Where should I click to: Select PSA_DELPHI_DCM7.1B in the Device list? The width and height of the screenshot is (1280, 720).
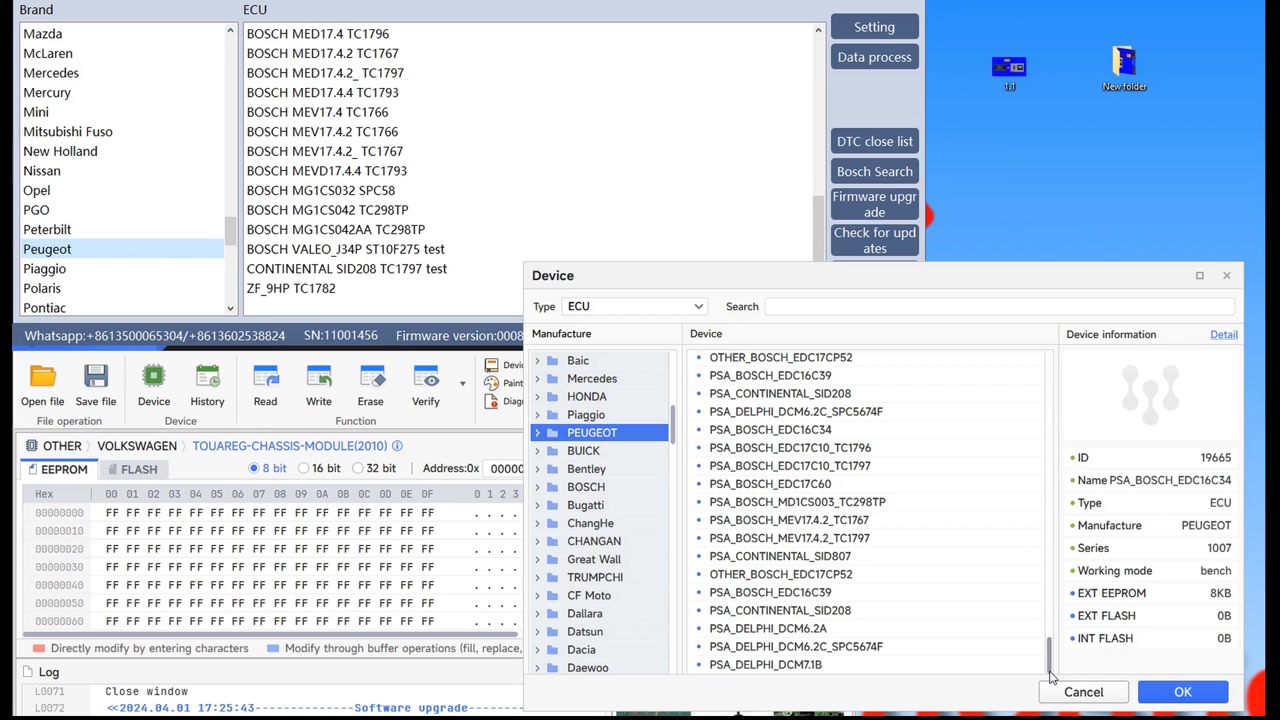[x=765, y=665]
